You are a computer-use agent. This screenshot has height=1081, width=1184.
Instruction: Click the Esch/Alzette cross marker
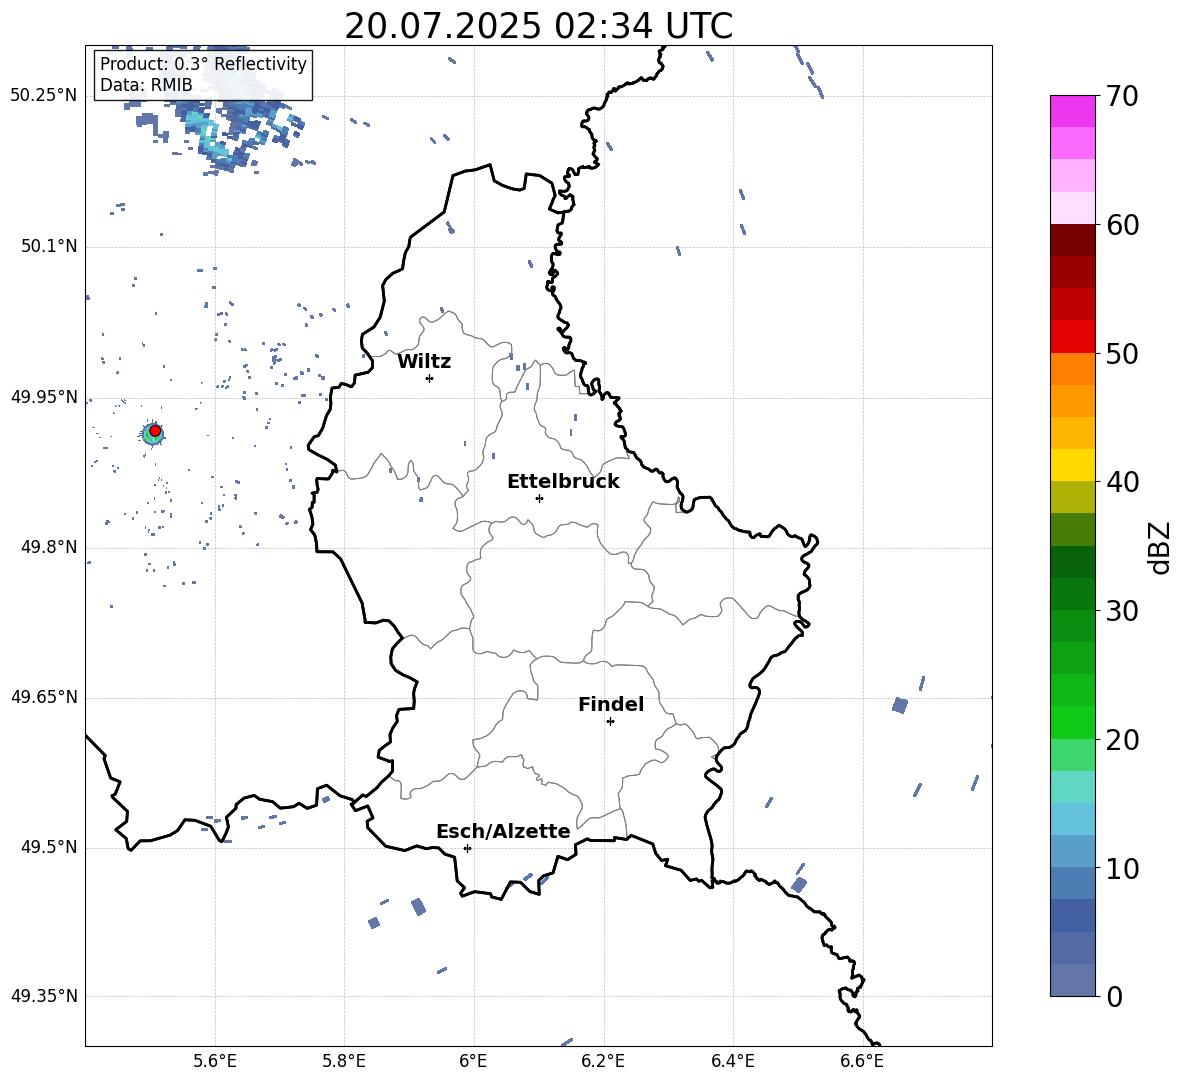coord(467,848)
